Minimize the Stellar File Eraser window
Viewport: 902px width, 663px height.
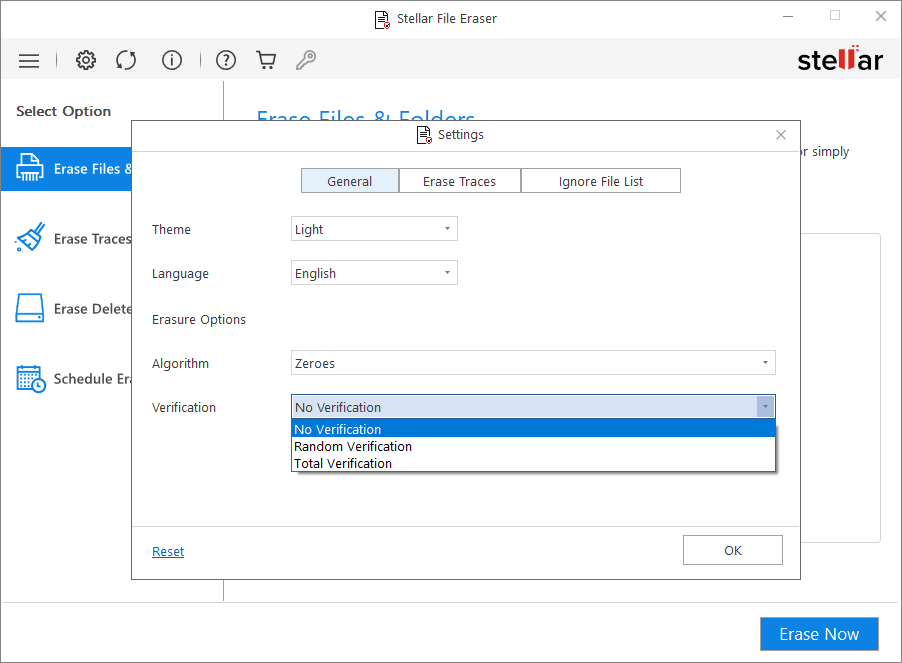788,17
